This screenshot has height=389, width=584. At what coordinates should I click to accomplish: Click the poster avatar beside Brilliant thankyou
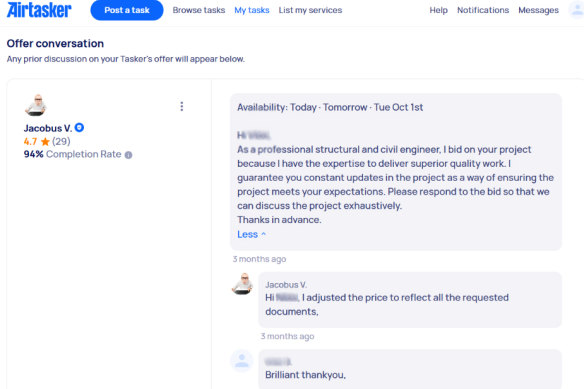coord(242,360)
